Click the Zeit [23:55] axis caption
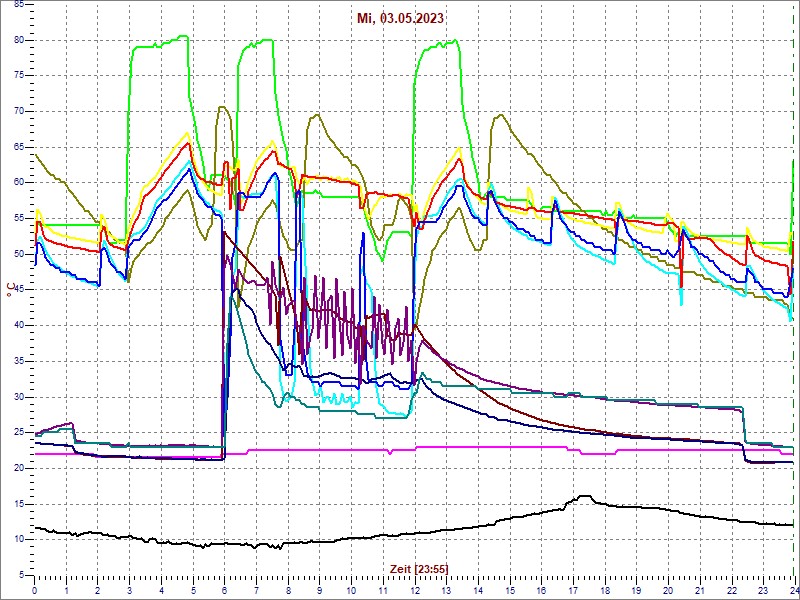 pos(419,568)
